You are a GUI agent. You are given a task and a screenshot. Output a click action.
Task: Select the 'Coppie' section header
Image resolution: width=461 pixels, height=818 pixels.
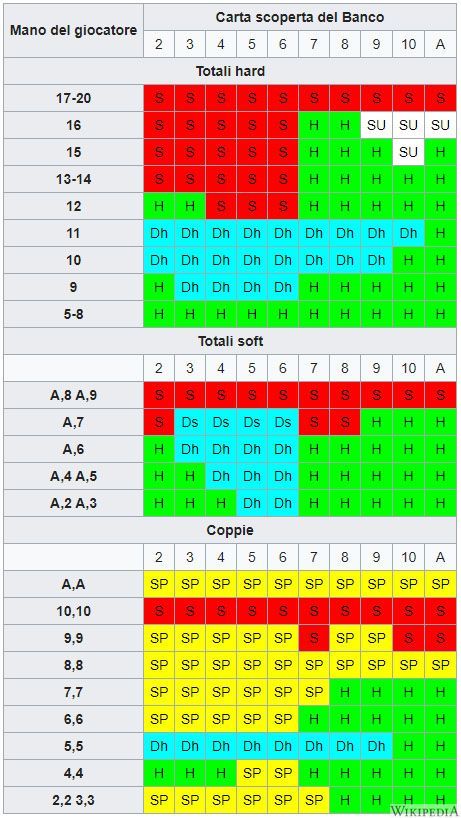pos(230,530)
